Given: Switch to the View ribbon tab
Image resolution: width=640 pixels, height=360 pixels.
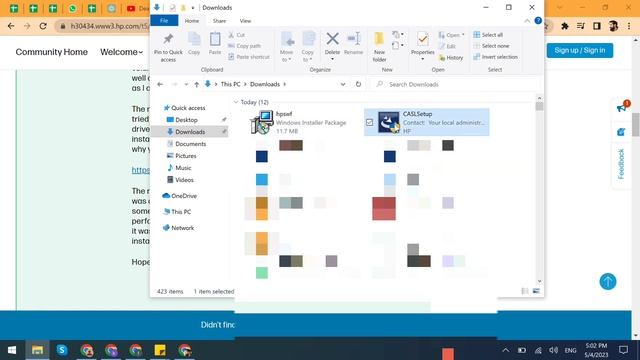Looking at the screenshot, I should pos(245,20).
